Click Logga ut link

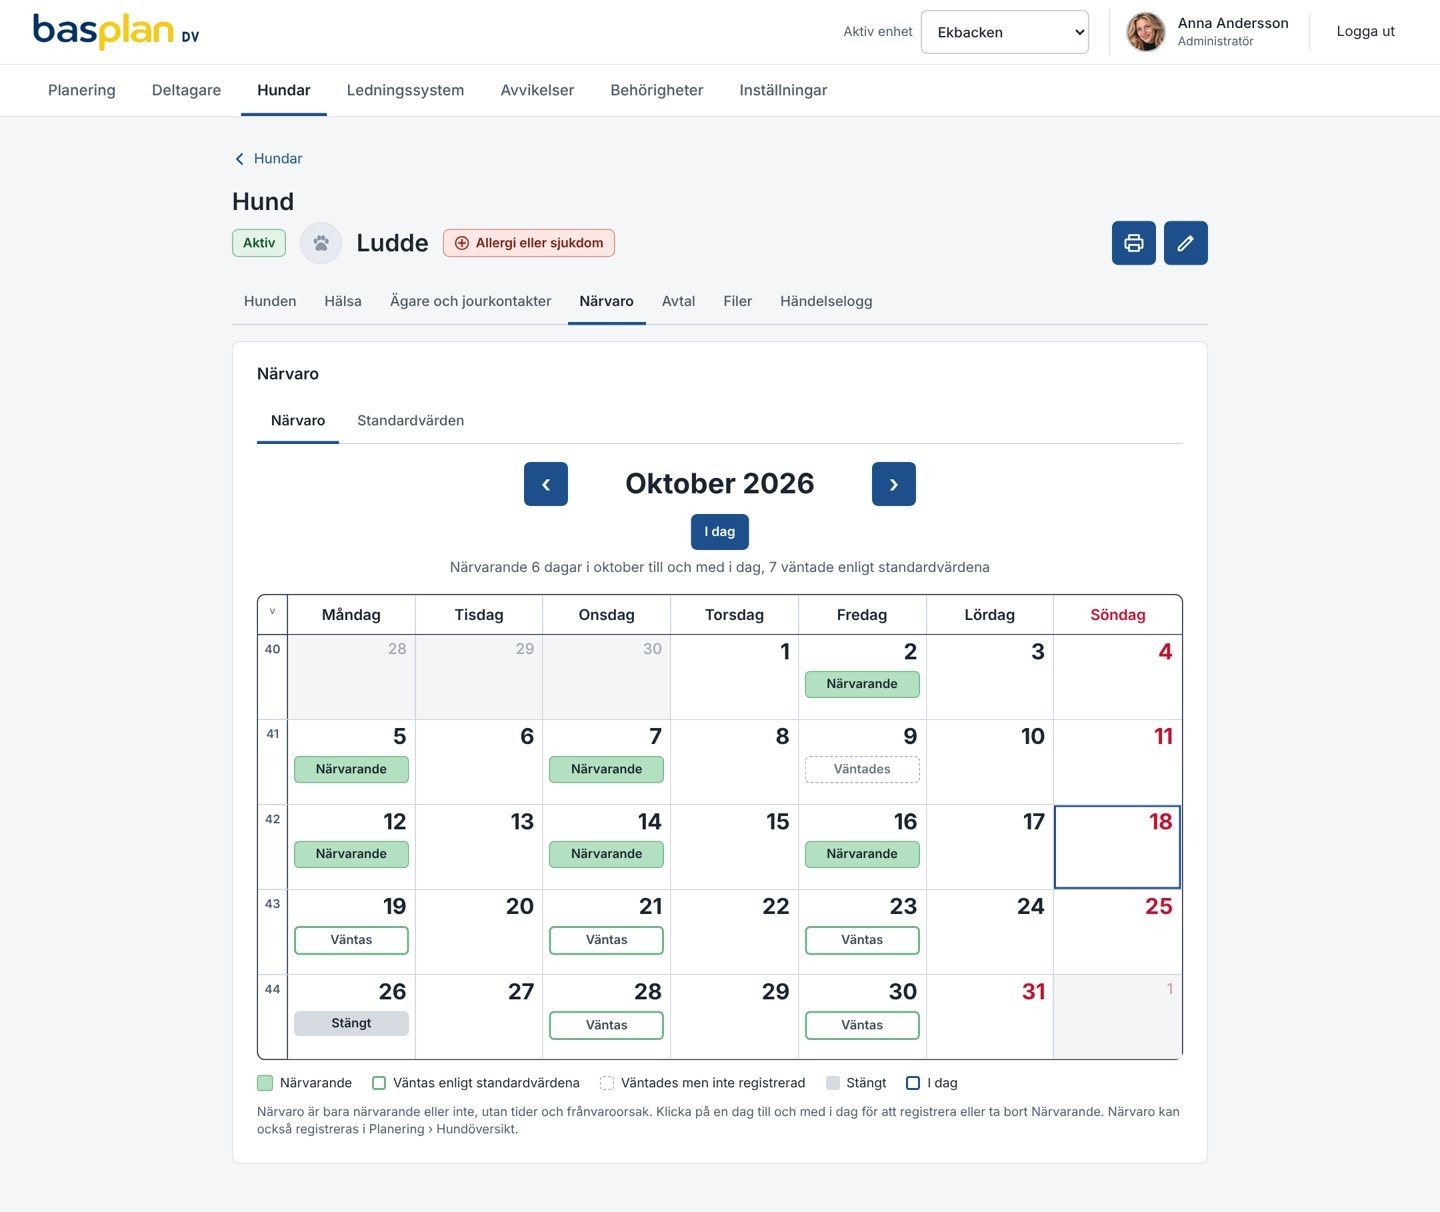[1365, 32]
